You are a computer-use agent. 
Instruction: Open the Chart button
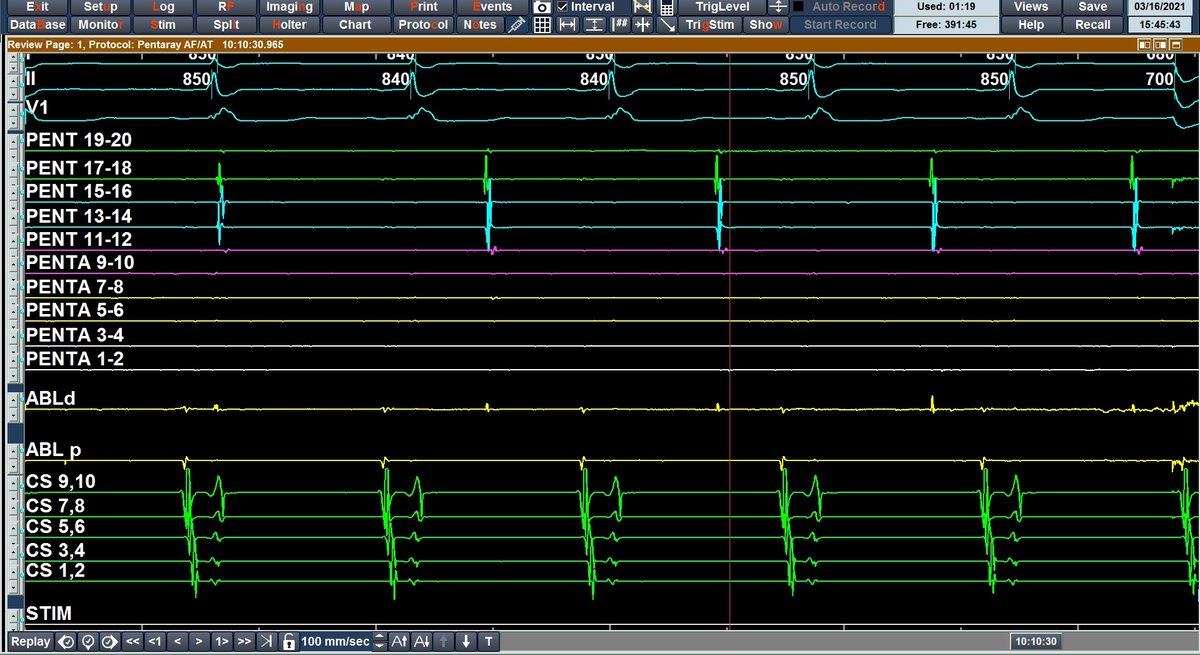point(355,25)
